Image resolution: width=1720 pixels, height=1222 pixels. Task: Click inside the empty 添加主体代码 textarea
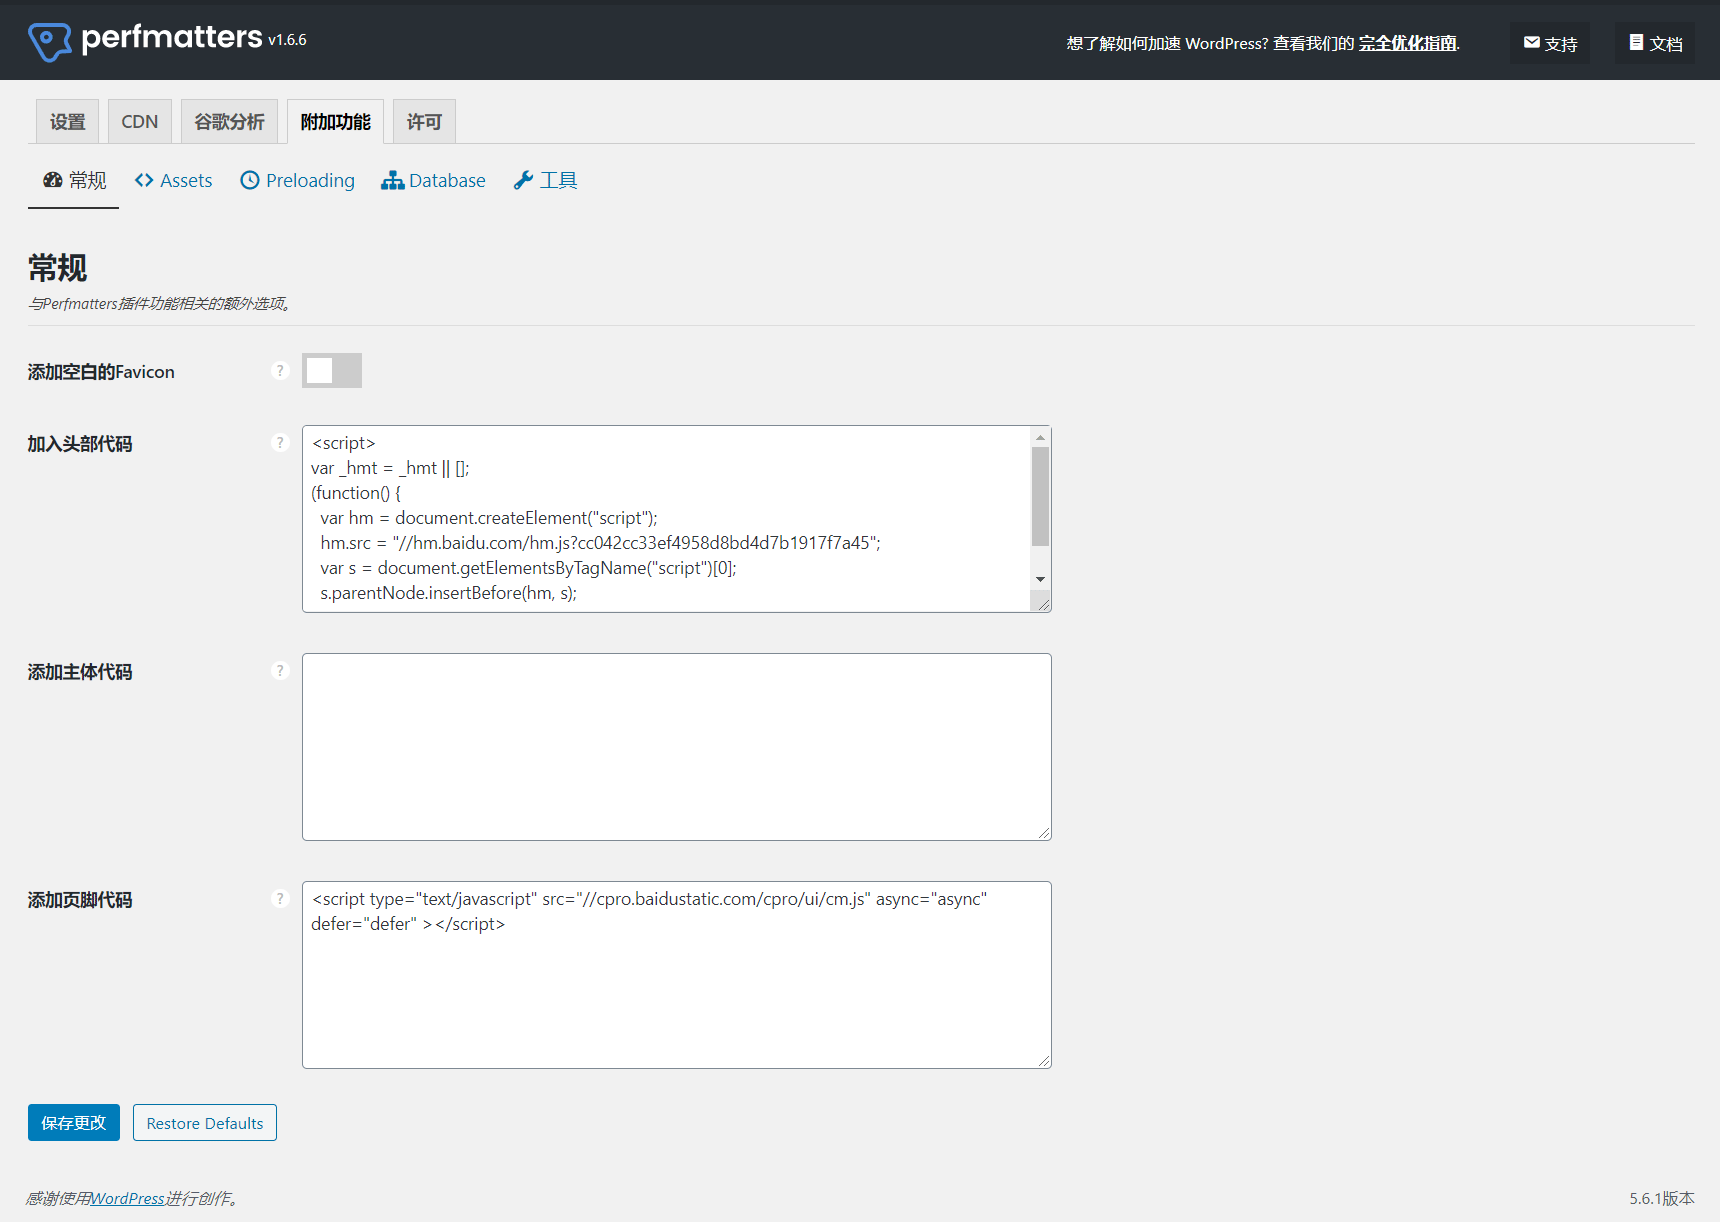[677, 747]
